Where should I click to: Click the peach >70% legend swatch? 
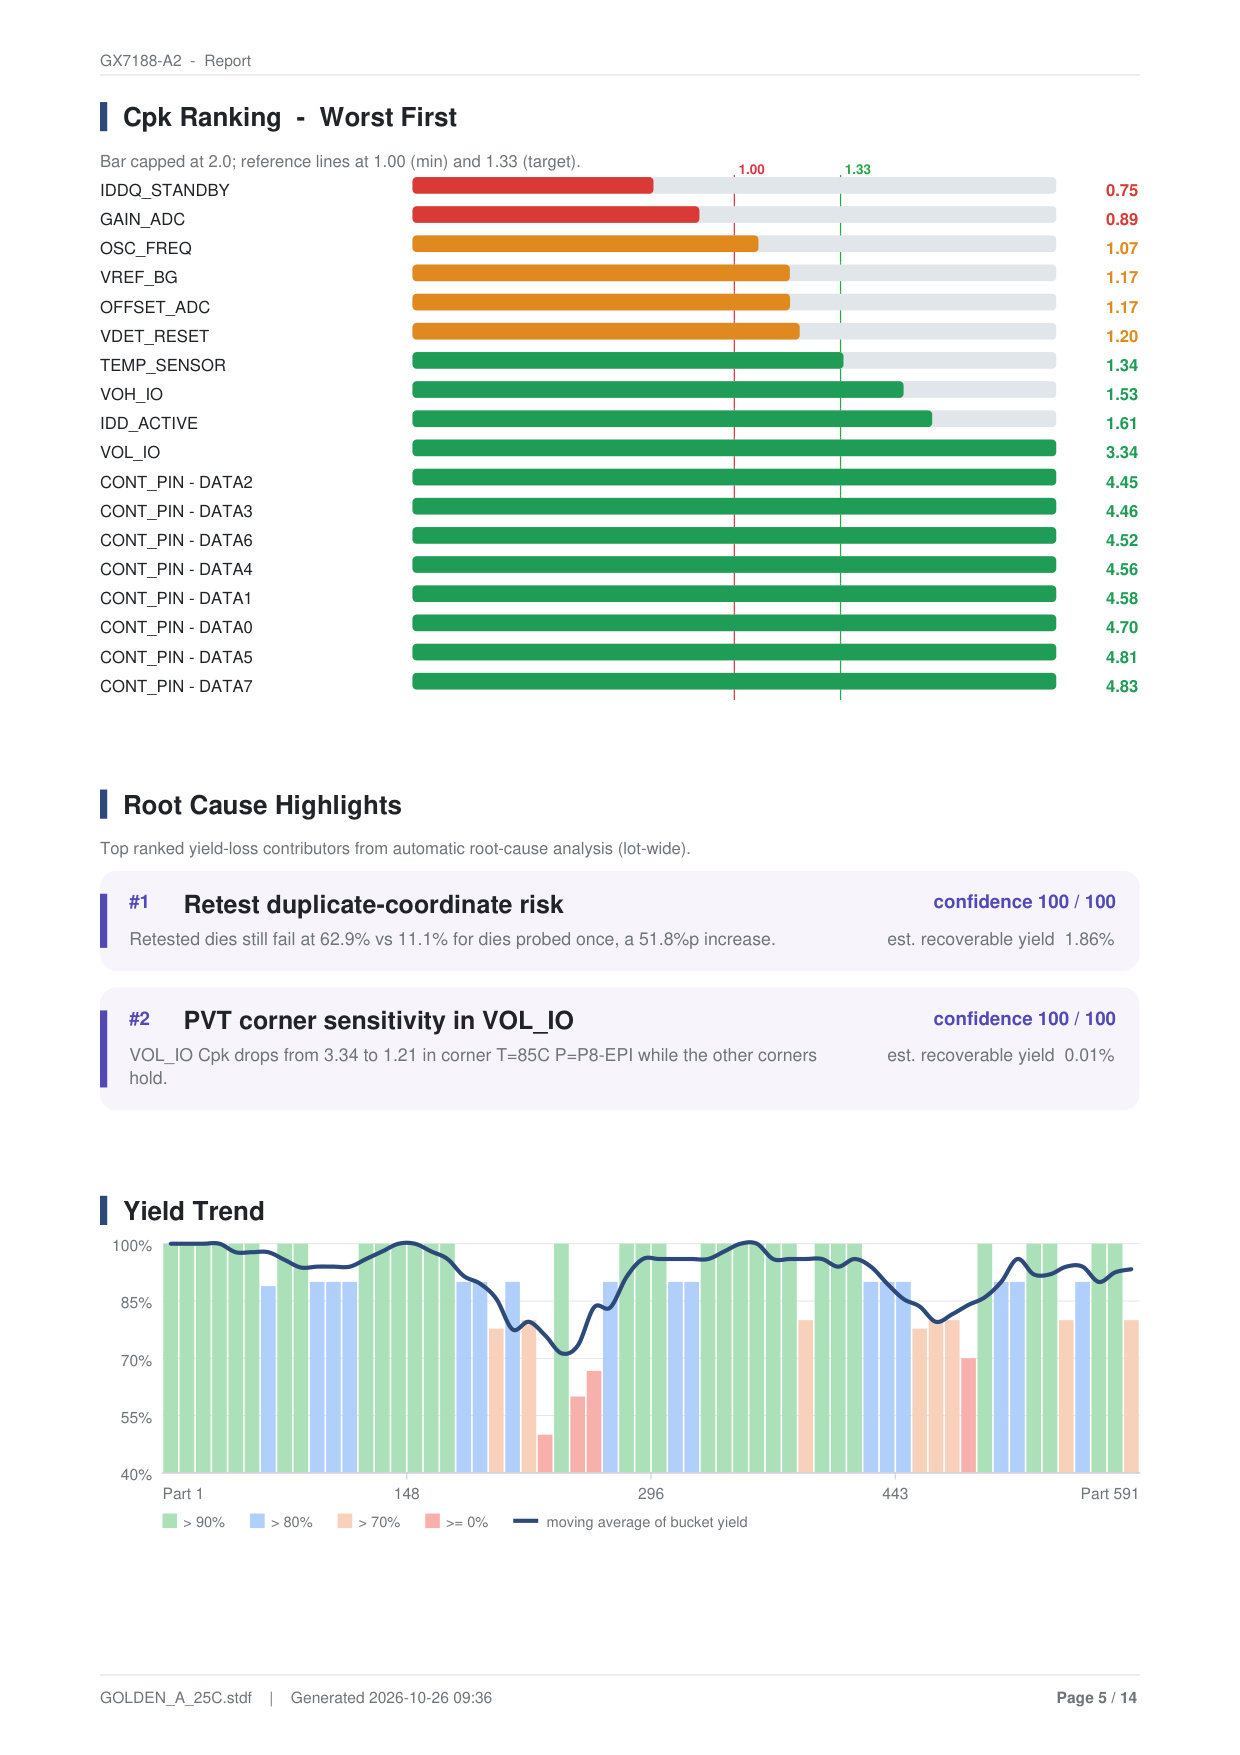[x=345, y=1521]
